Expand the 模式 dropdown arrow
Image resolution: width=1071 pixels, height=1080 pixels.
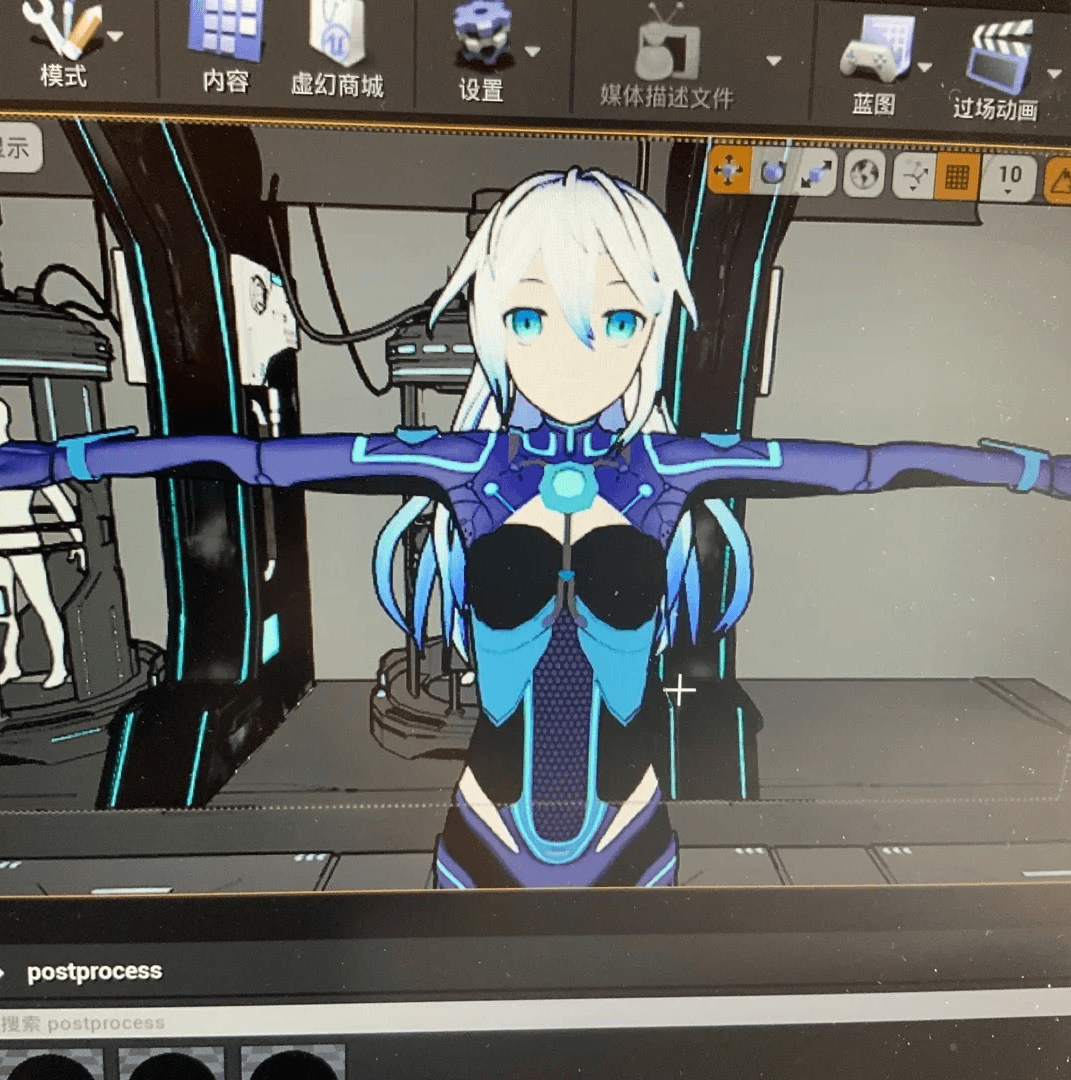(x=115, y=35)
